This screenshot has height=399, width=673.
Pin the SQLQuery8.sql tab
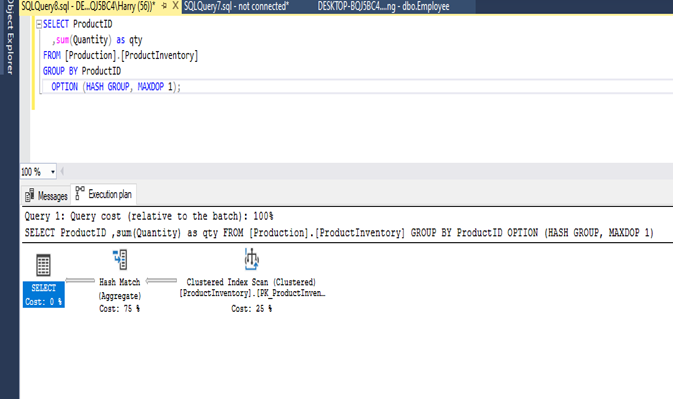(x=164, y=6)
